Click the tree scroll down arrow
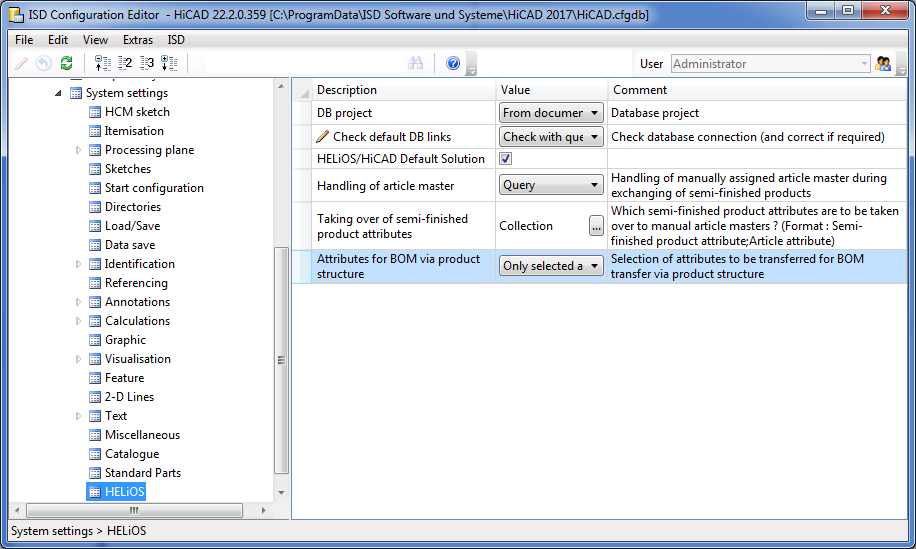The image size is (916, 549). (x=281, y=492)
